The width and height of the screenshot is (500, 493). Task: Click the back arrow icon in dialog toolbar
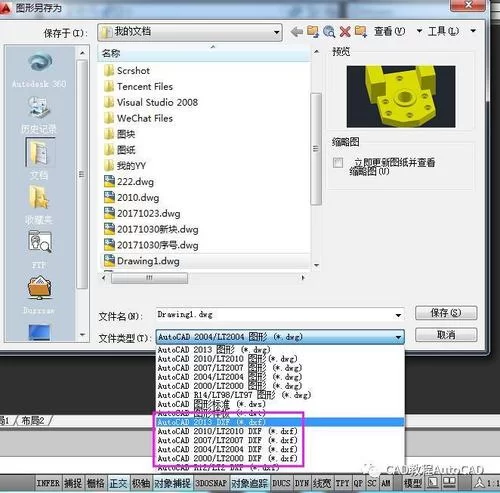coord(296,32)
